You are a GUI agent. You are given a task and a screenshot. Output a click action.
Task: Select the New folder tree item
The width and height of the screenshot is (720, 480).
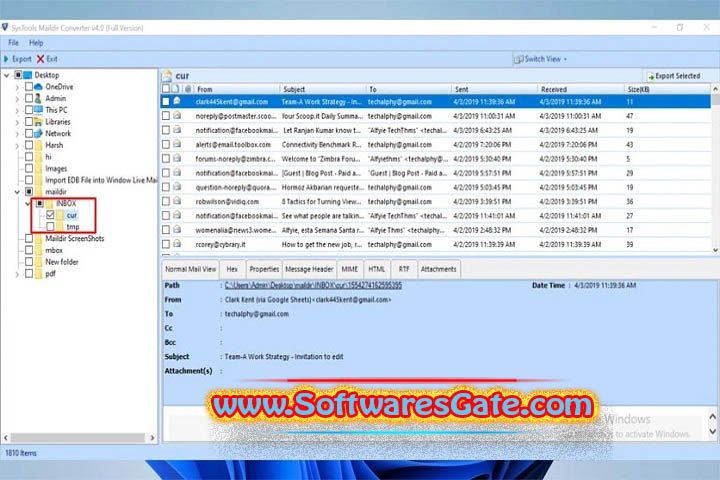pos(62,262)
